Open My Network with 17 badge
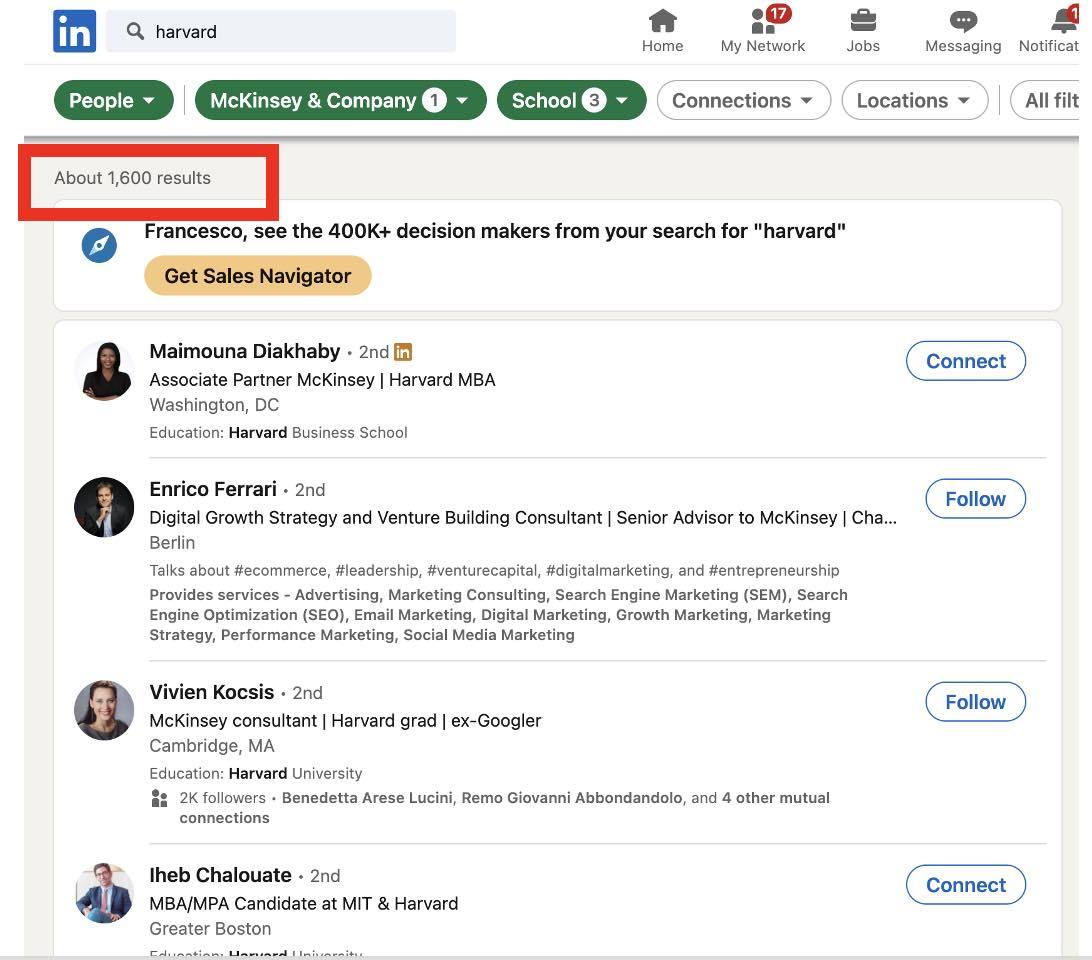 click(x=763, y=31)
